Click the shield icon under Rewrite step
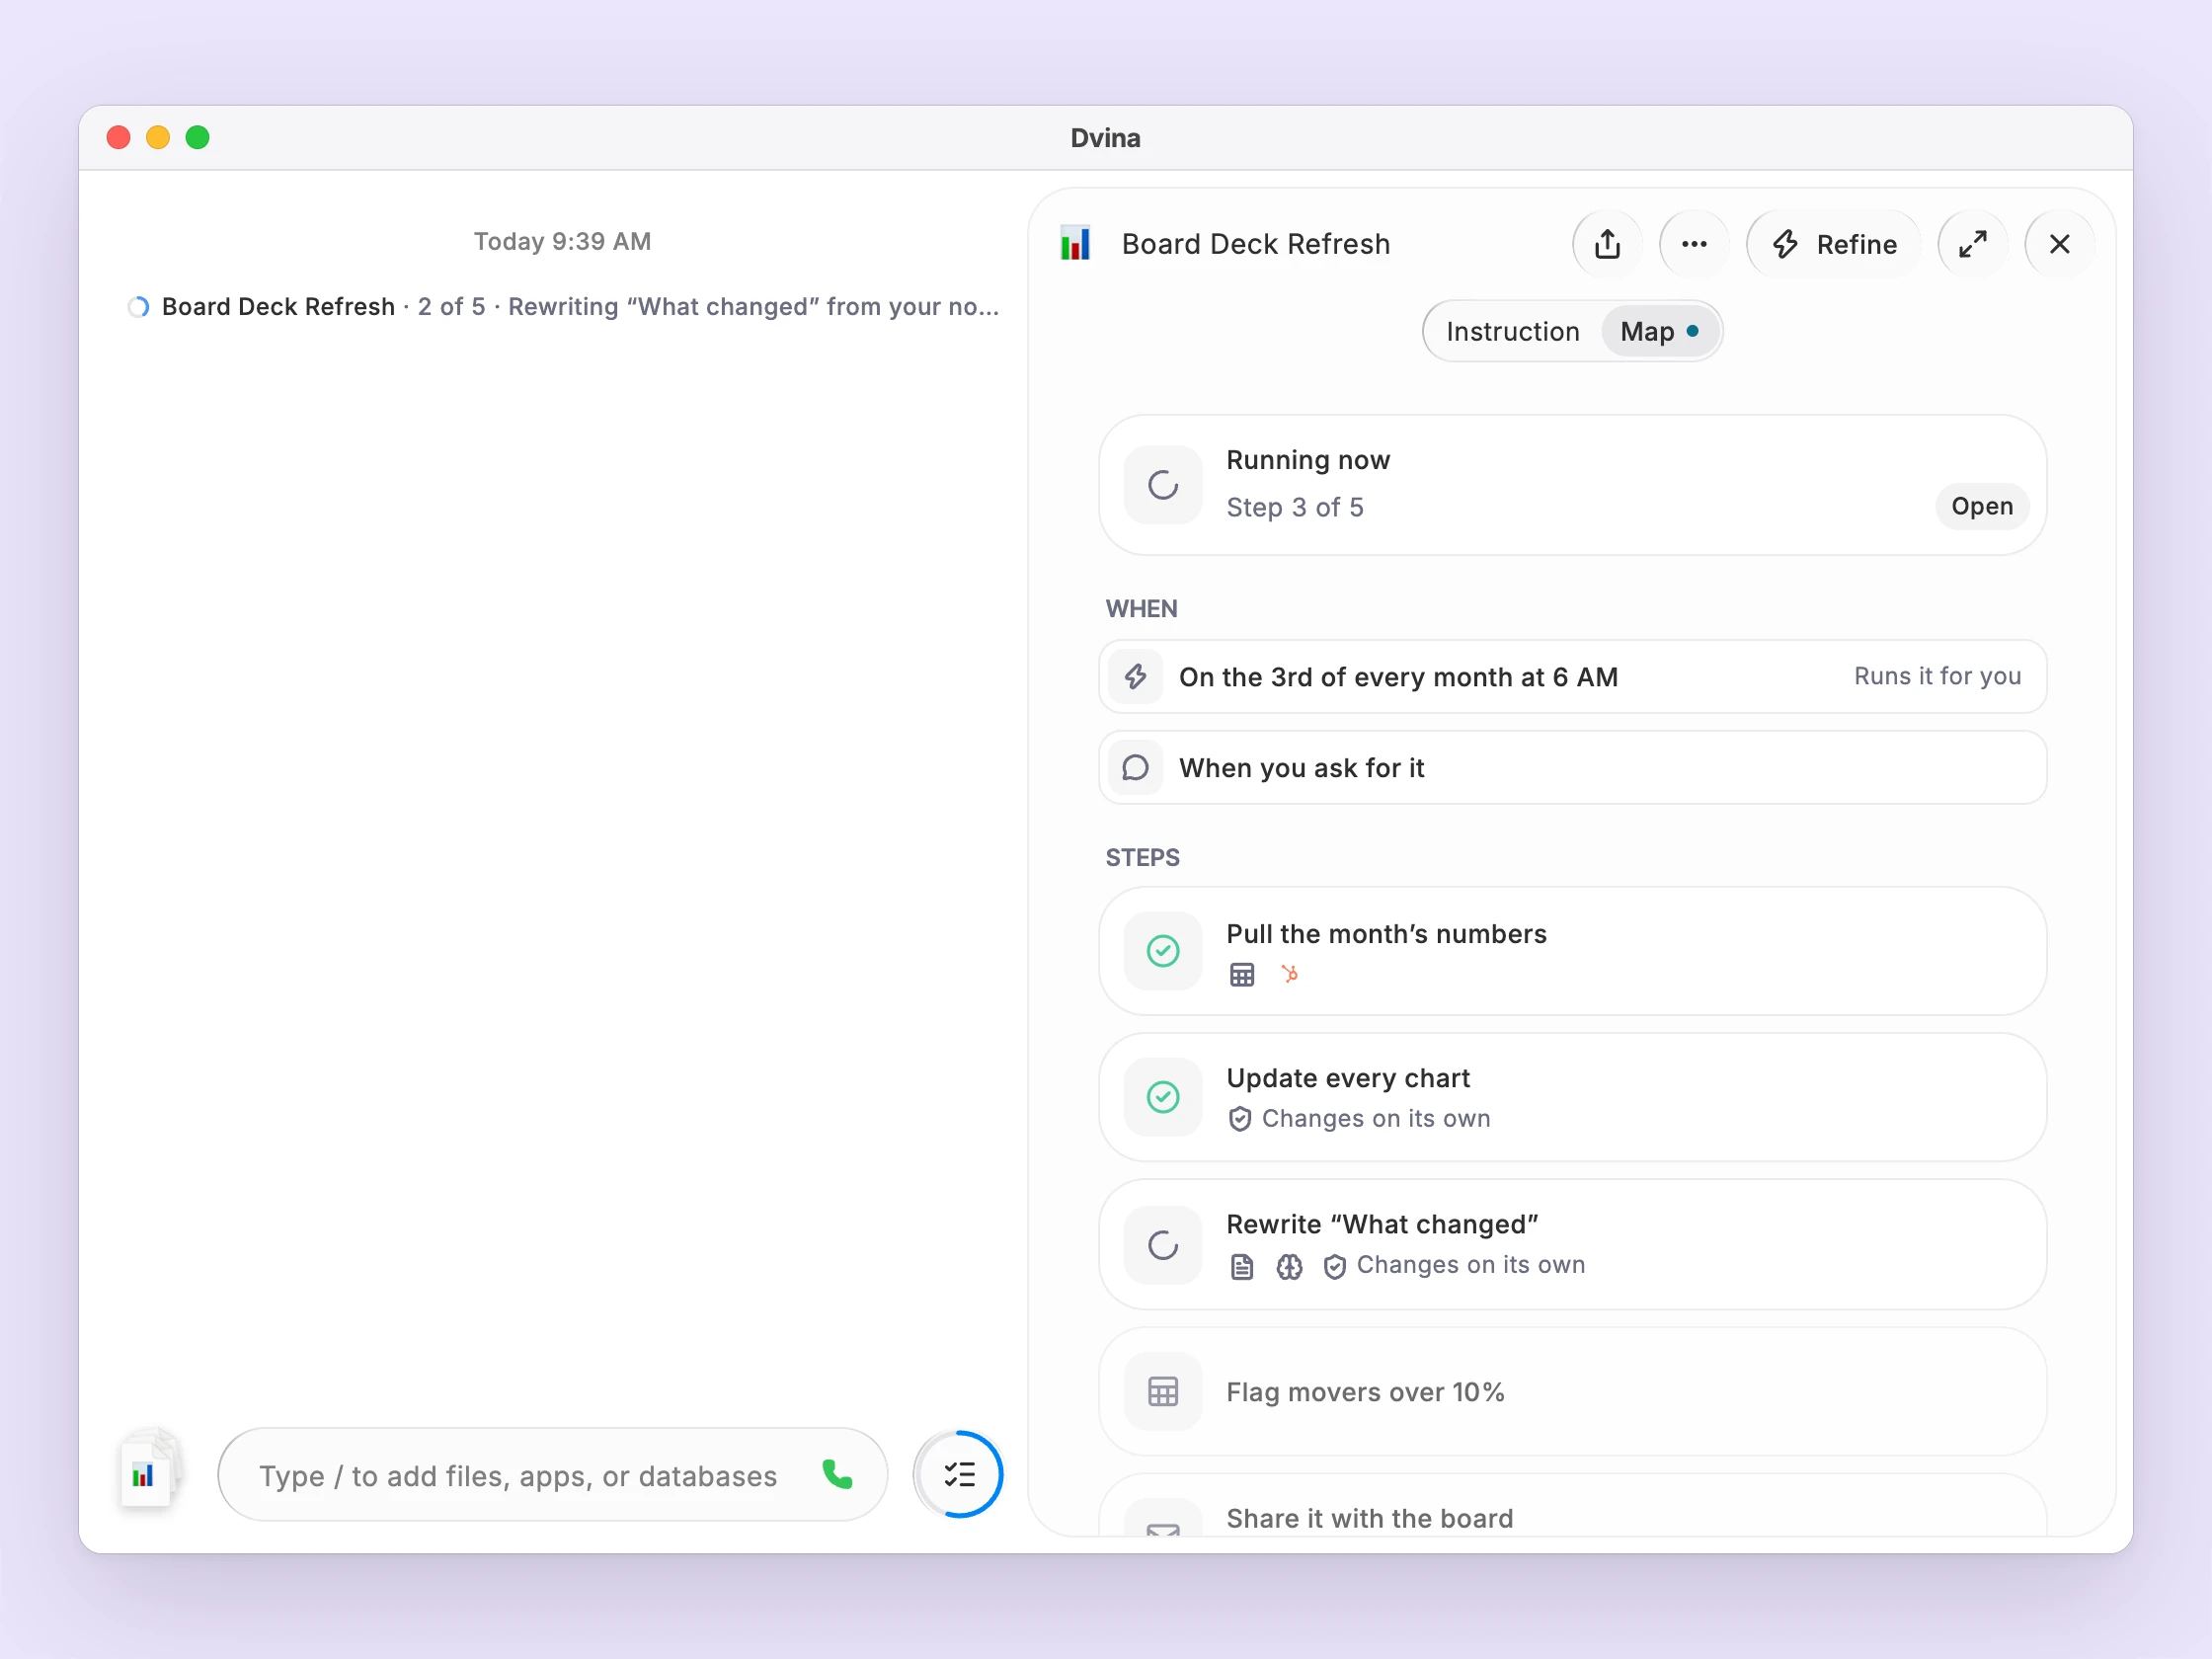 click(x=1334, y=1267)
